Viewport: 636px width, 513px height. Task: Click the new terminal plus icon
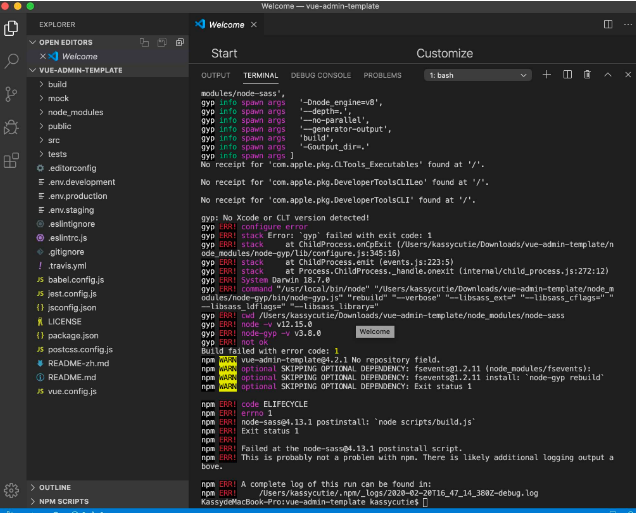pos(547,75)
